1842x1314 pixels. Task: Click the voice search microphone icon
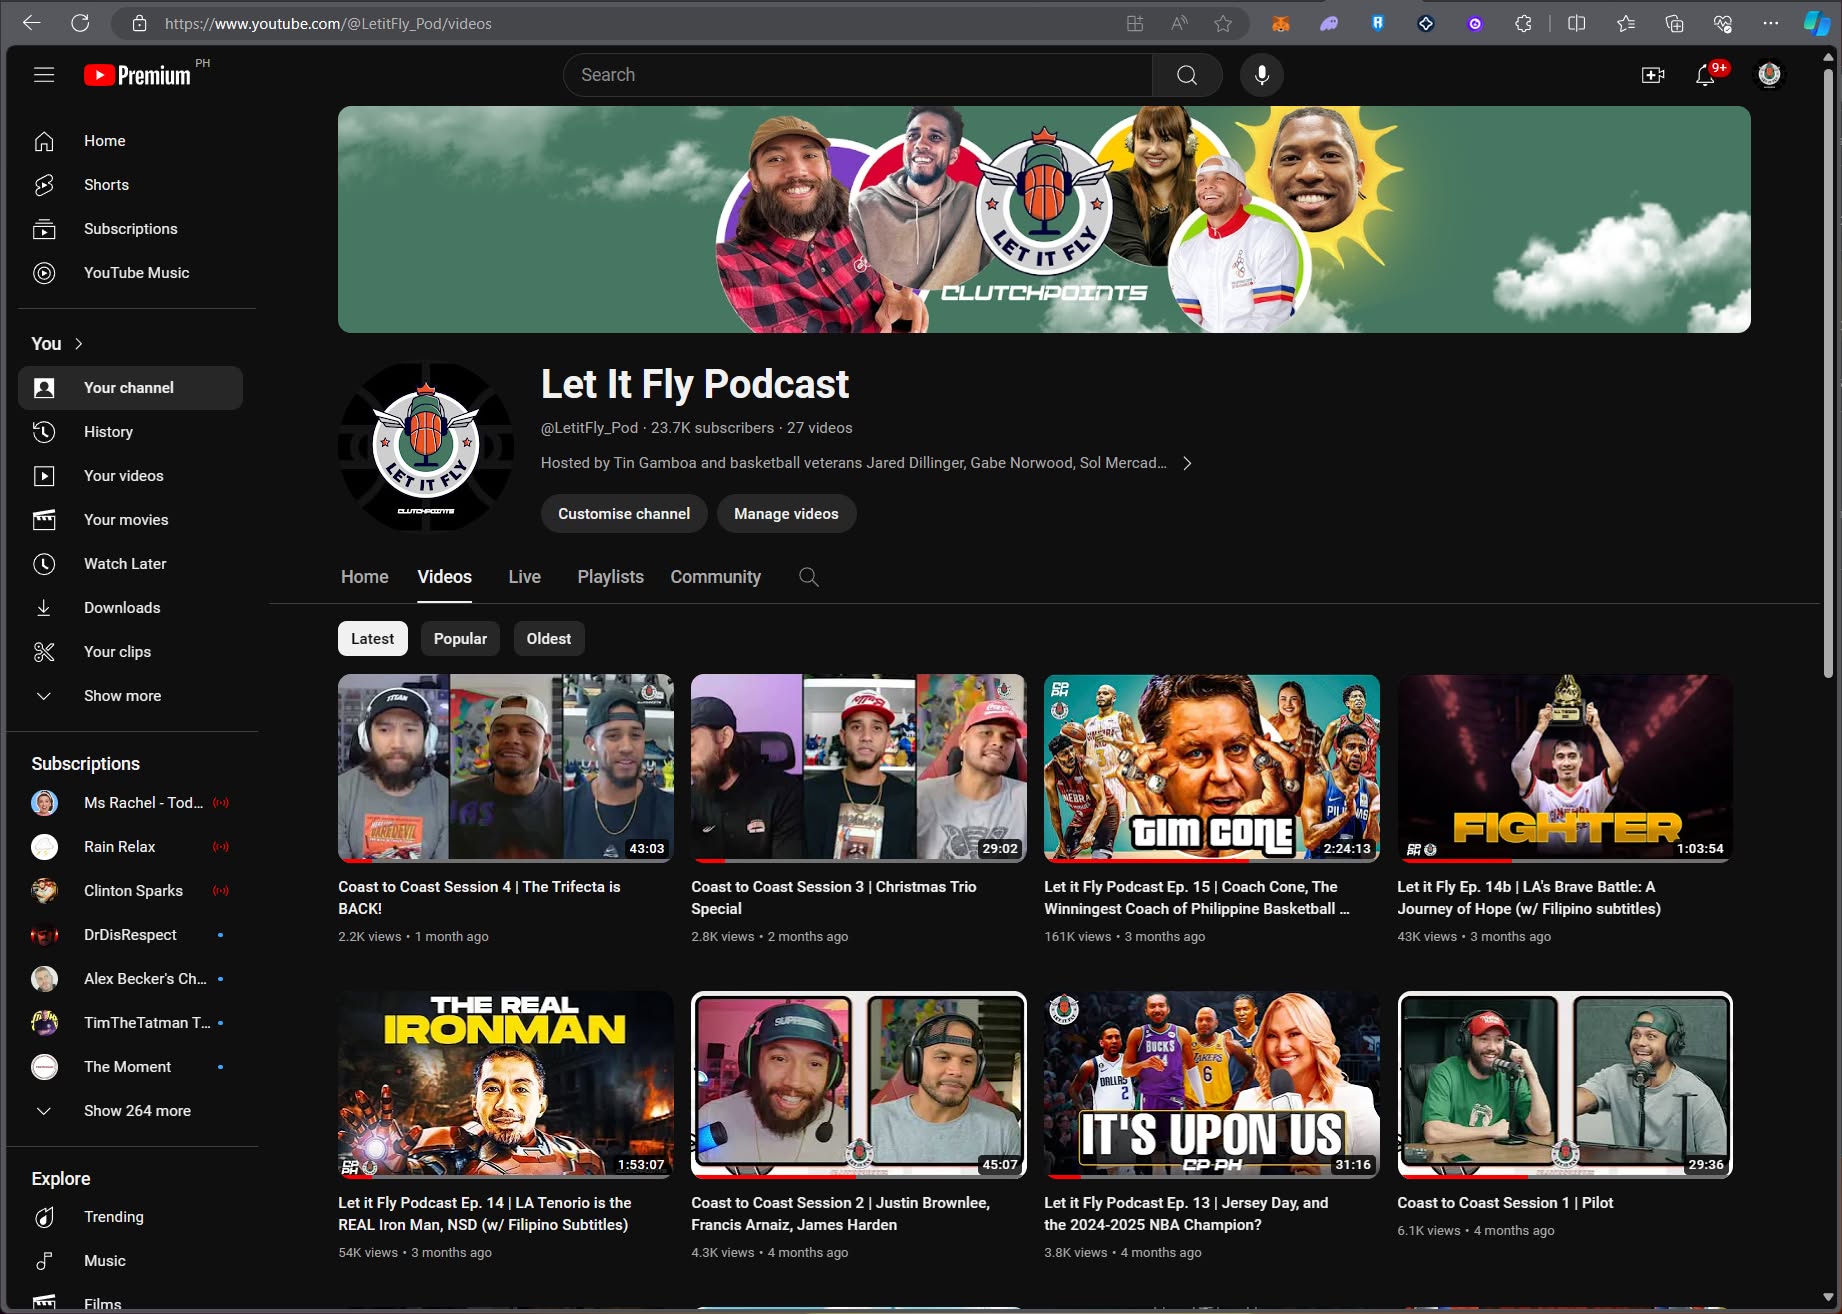point(1262,75)
